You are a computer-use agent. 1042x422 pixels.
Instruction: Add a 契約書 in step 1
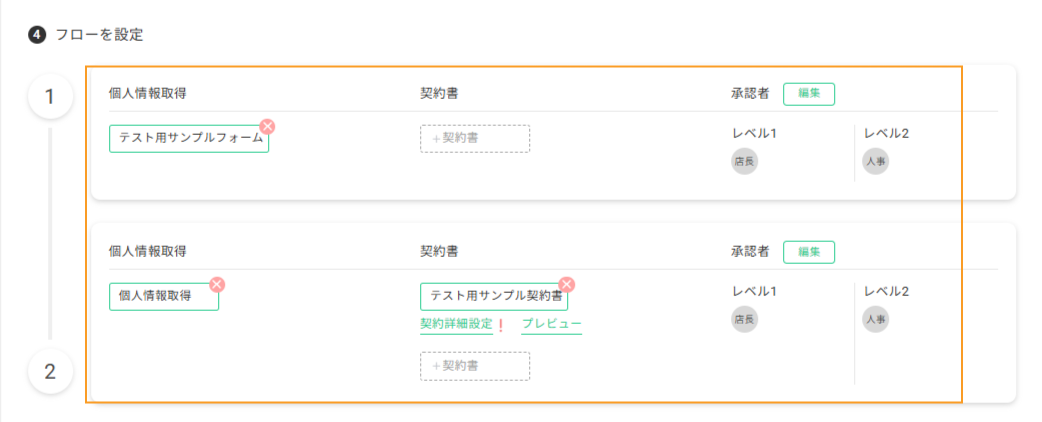click(475, 139)
